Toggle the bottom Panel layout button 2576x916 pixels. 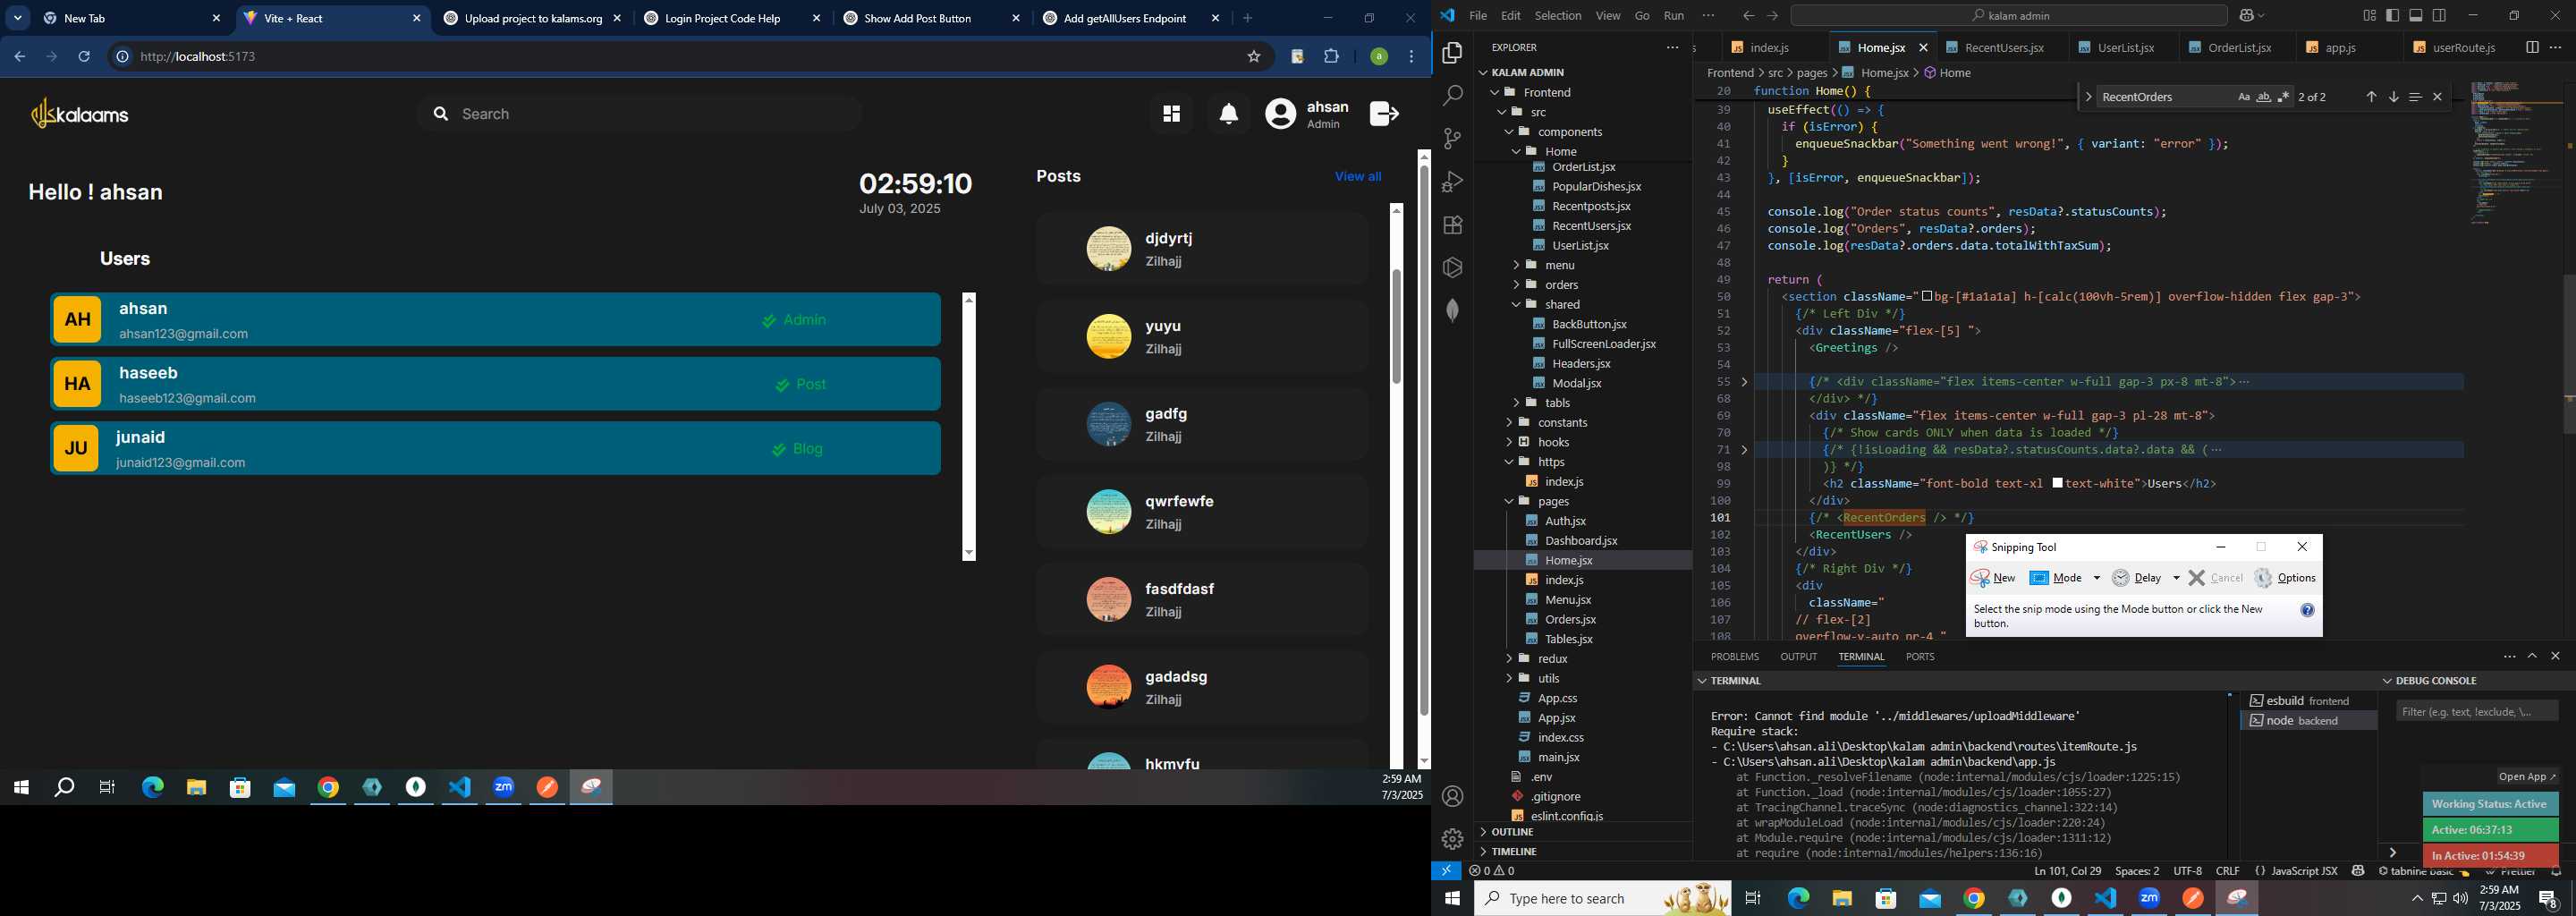2416,15
